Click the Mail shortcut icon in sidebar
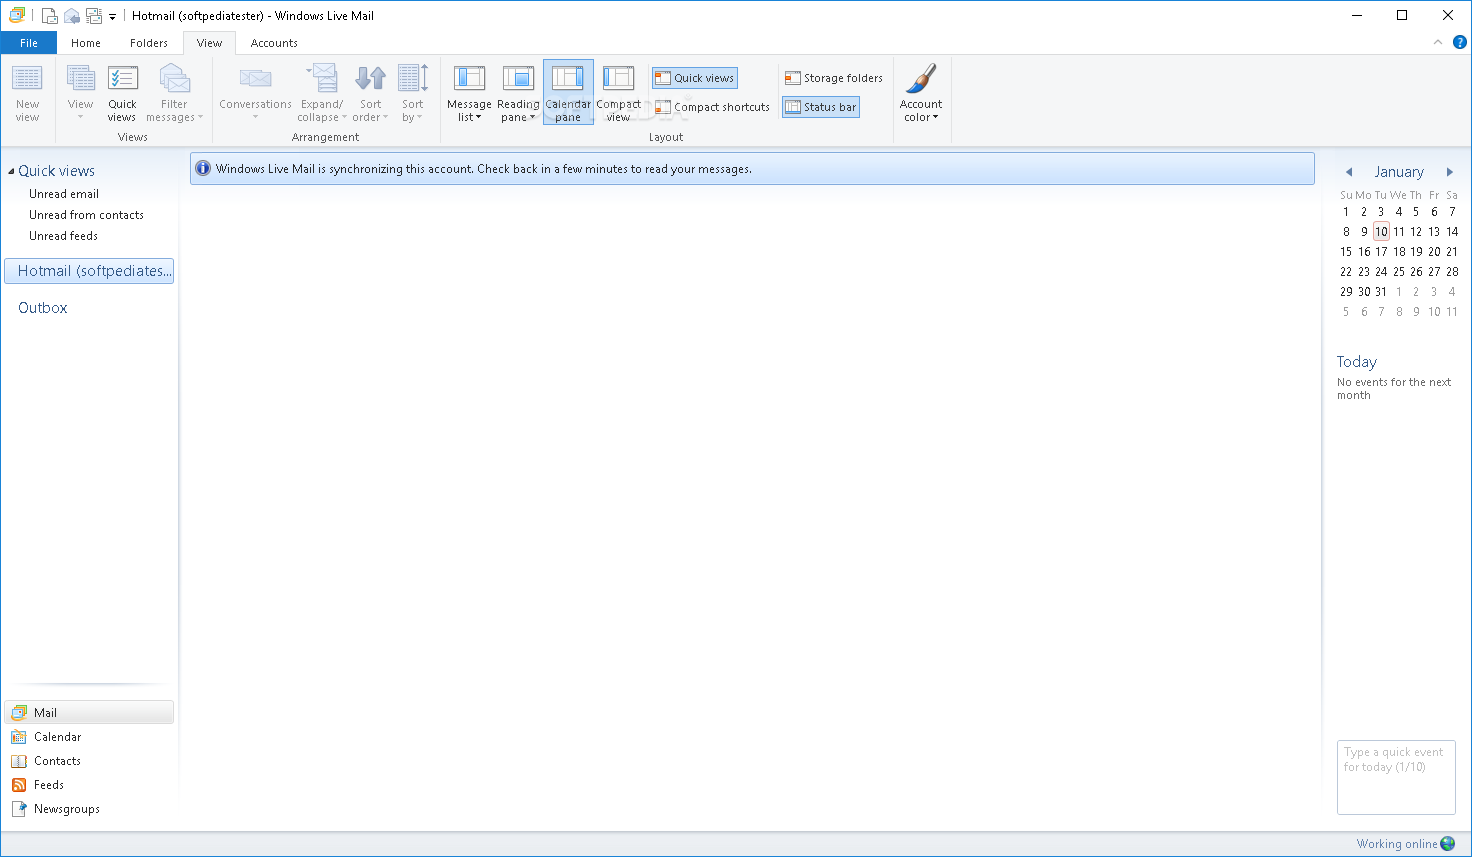 pos(19,713)
